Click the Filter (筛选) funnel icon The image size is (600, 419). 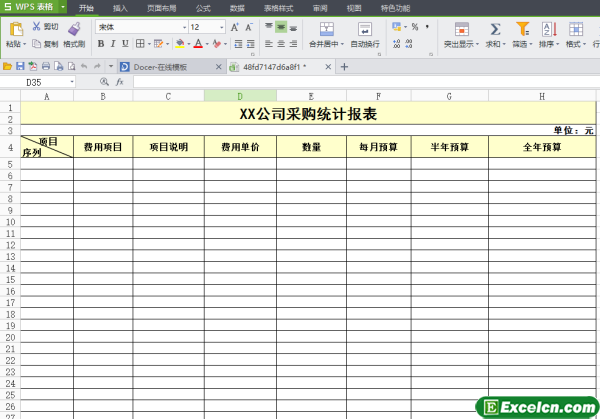pos(521,29)
